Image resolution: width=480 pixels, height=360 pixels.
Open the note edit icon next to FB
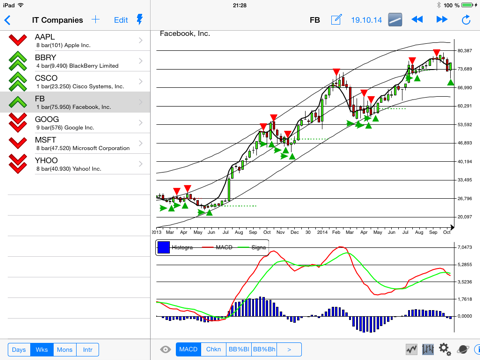(x=336, y=20)
